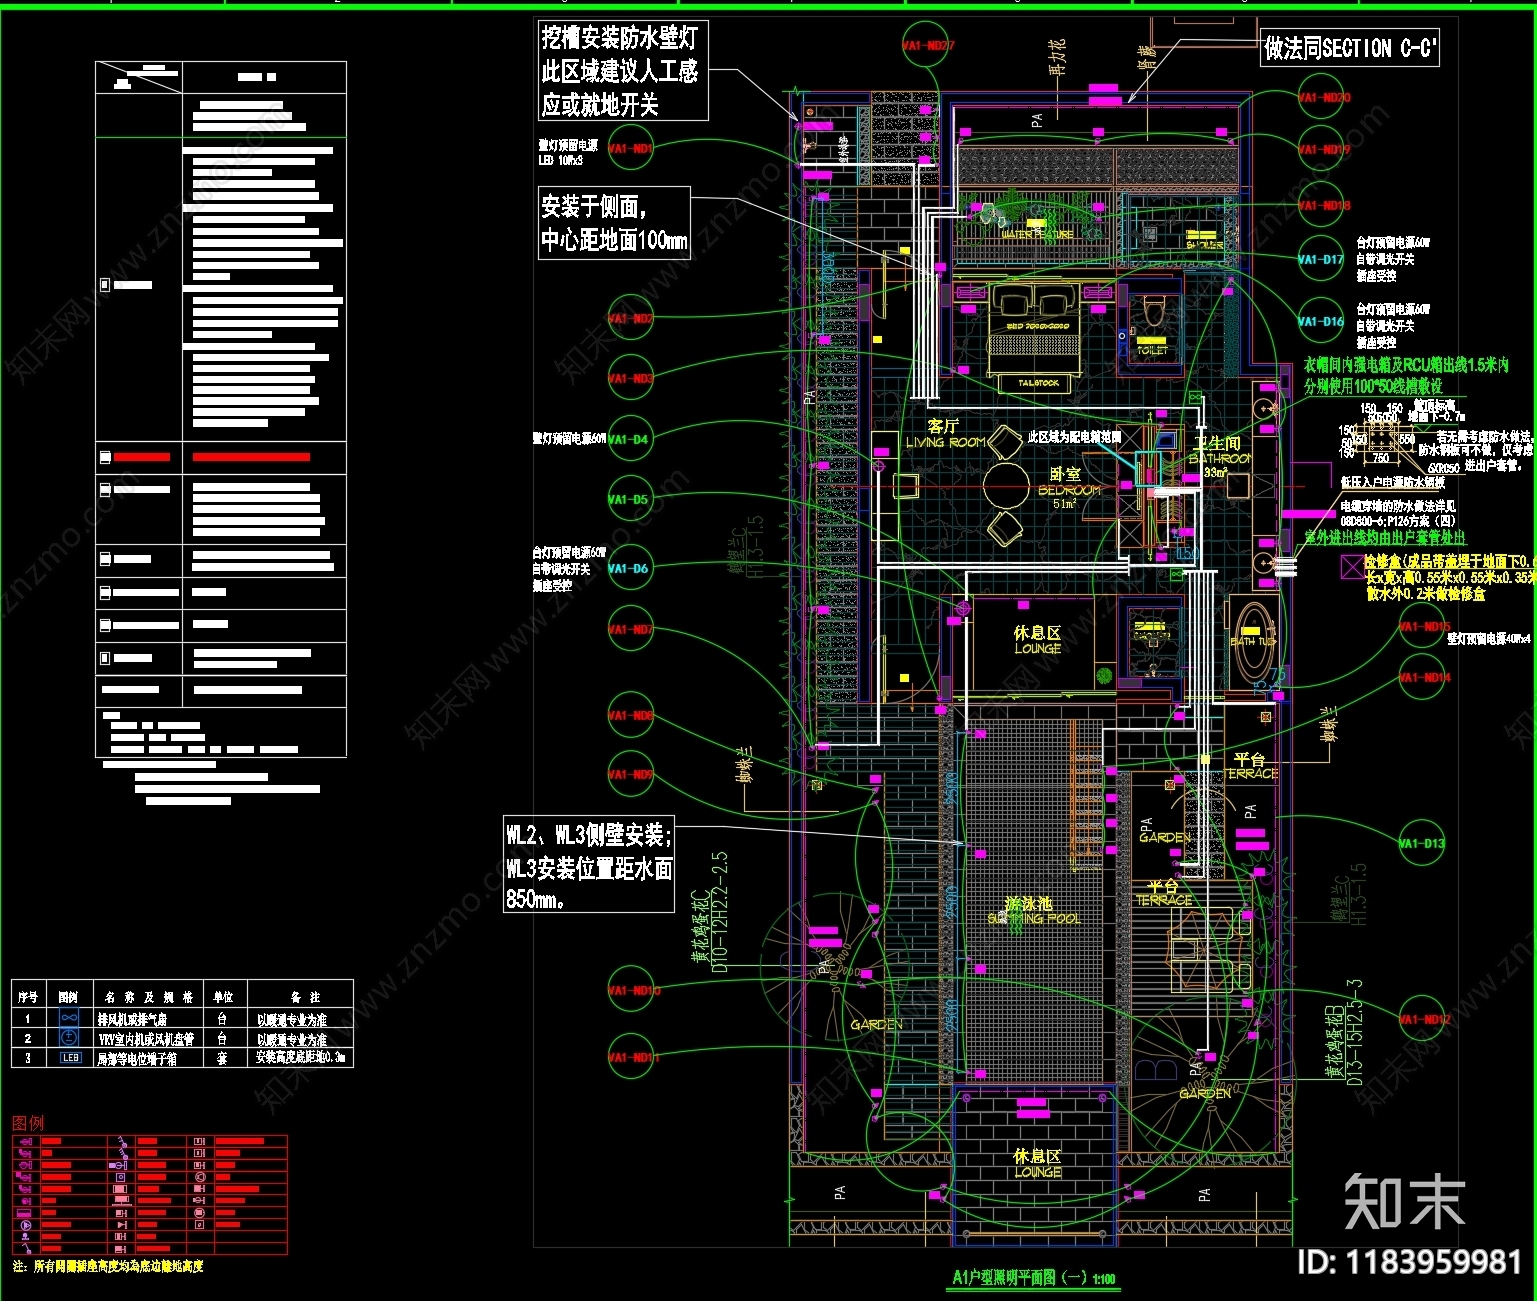The height and width of the screenshot is (1301, 1537).
Task: Select the red '图例' legend heading
Action: 28,1123
